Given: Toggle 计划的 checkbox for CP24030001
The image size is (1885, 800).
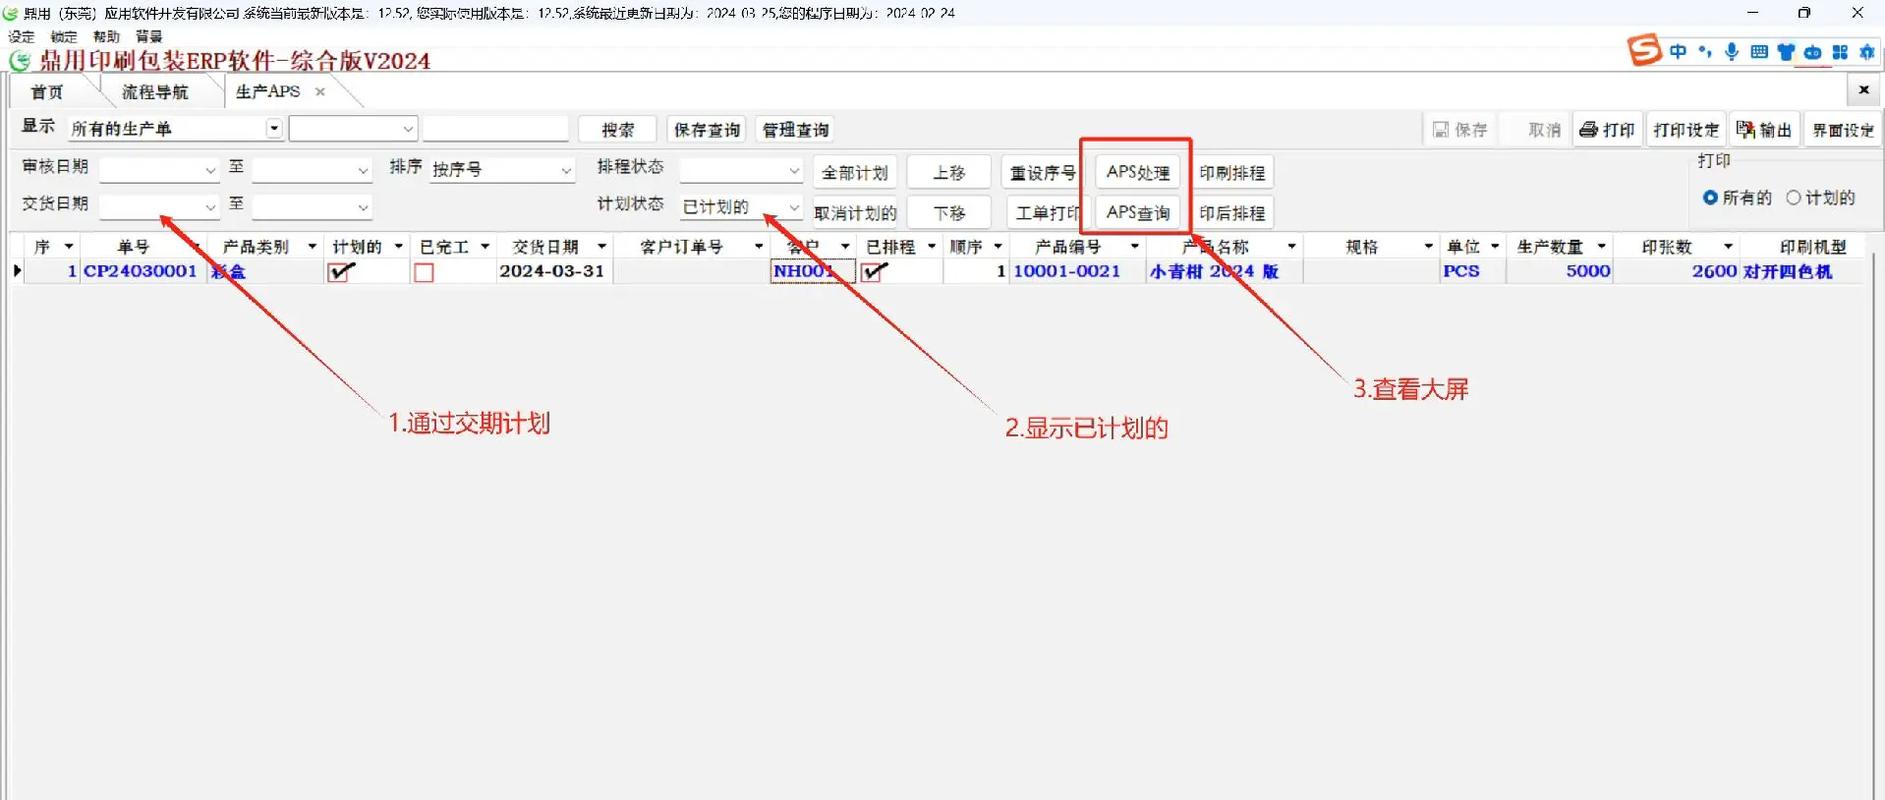Looking at the screenshot, I should click(x=340, y=272).
